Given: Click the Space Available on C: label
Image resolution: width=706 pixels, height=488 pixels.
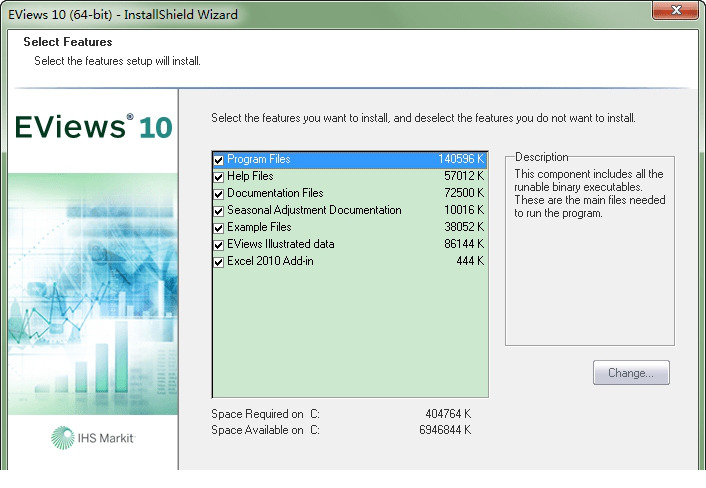Looking at the screenshot, I should (x=265, y=430).
